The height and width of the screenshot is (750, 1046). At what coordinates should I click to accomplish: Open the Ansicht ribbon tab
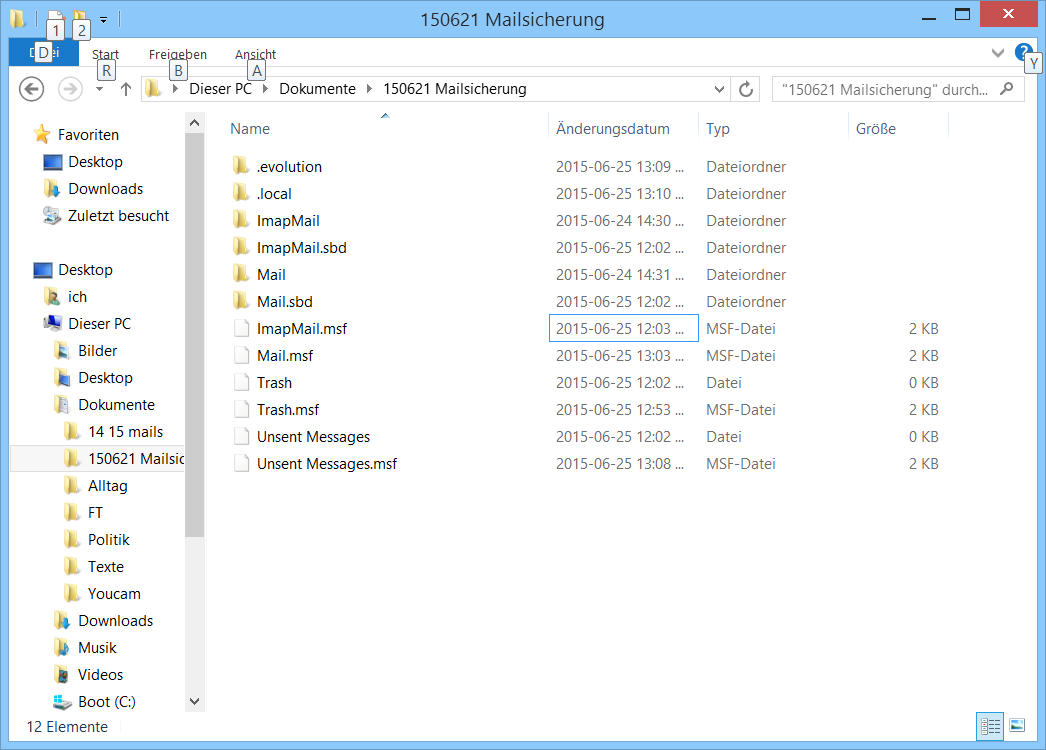click(256, 55)
